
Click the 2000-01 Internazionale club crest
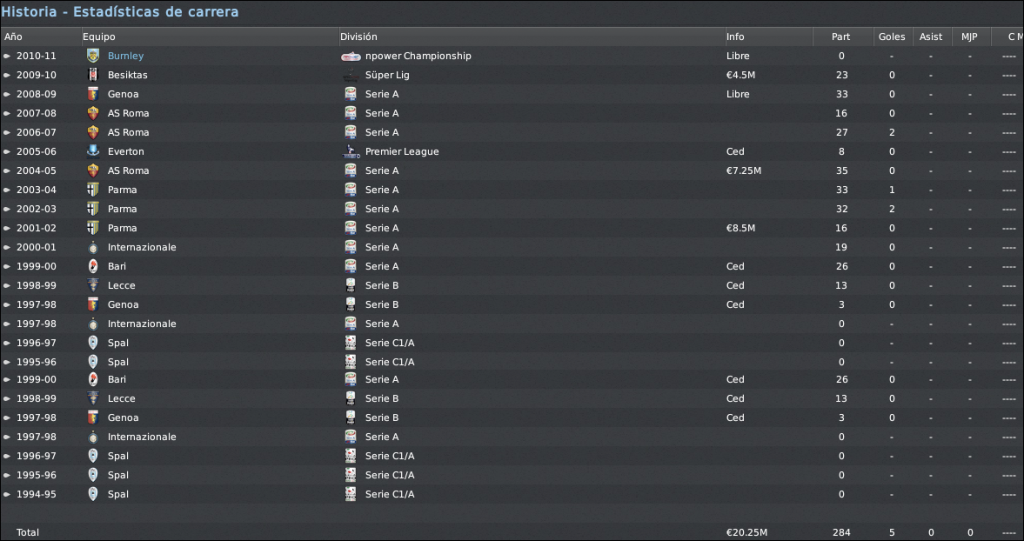(93, 247)
